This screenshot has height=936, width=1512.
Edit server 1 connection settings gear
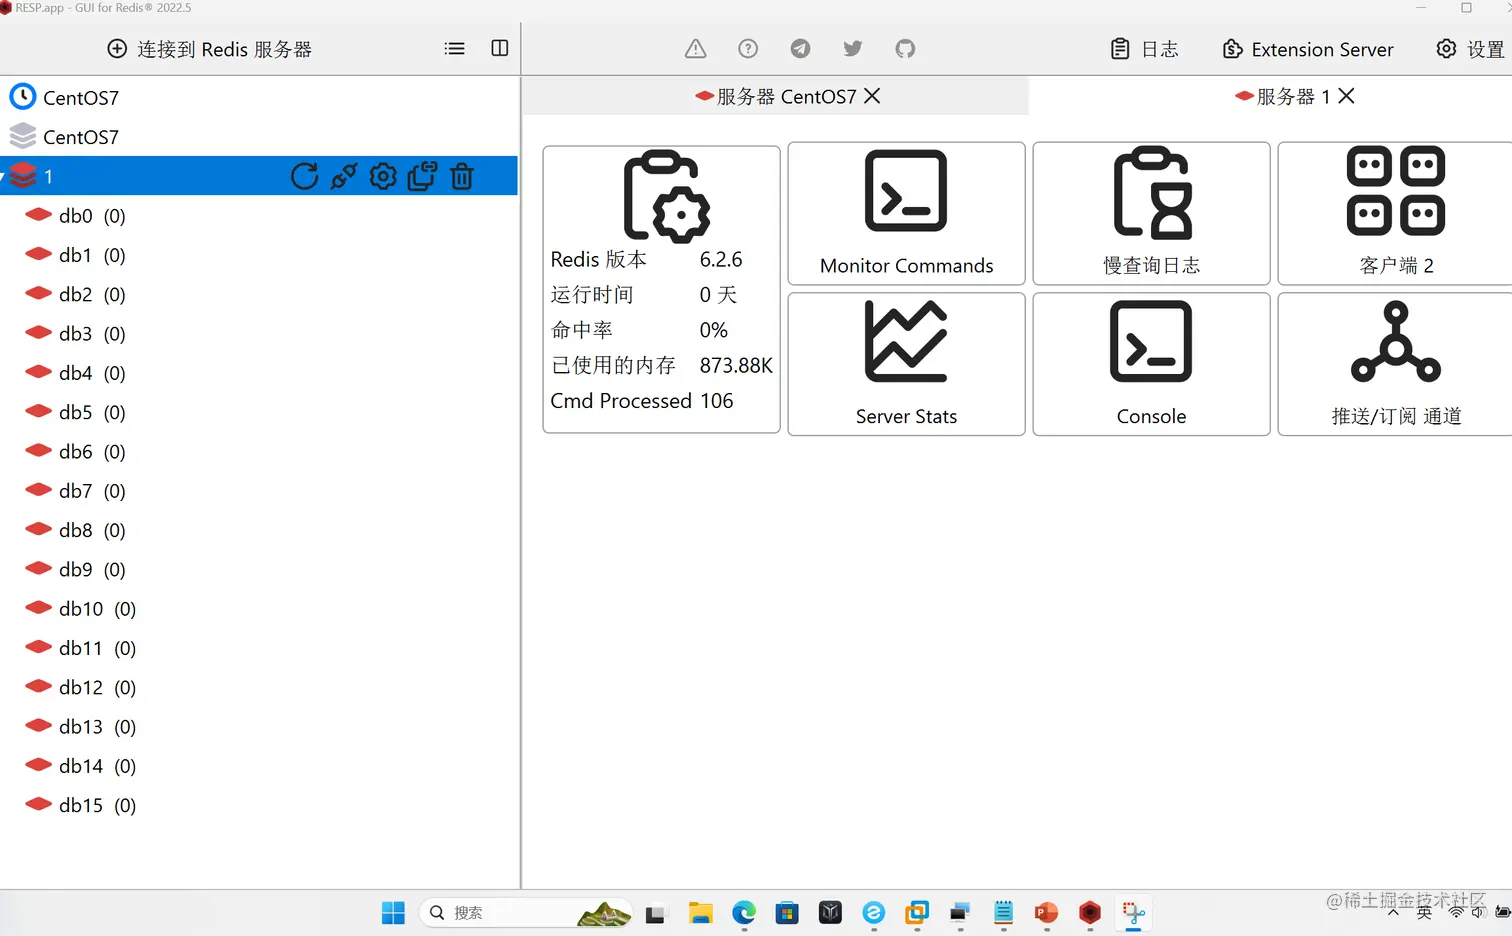(x=383, y=177)
